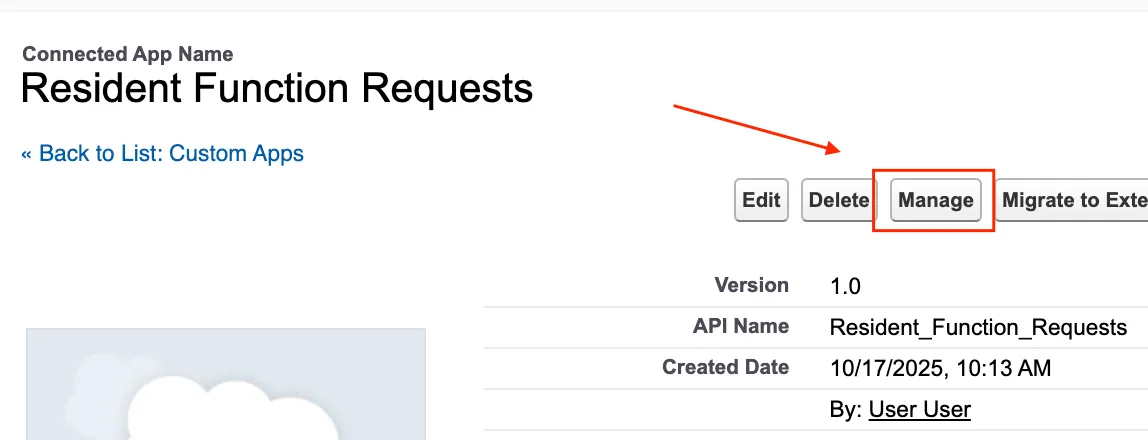Click the Migrate to External button
This screenshot has height=440, width=1148.
1072,200
